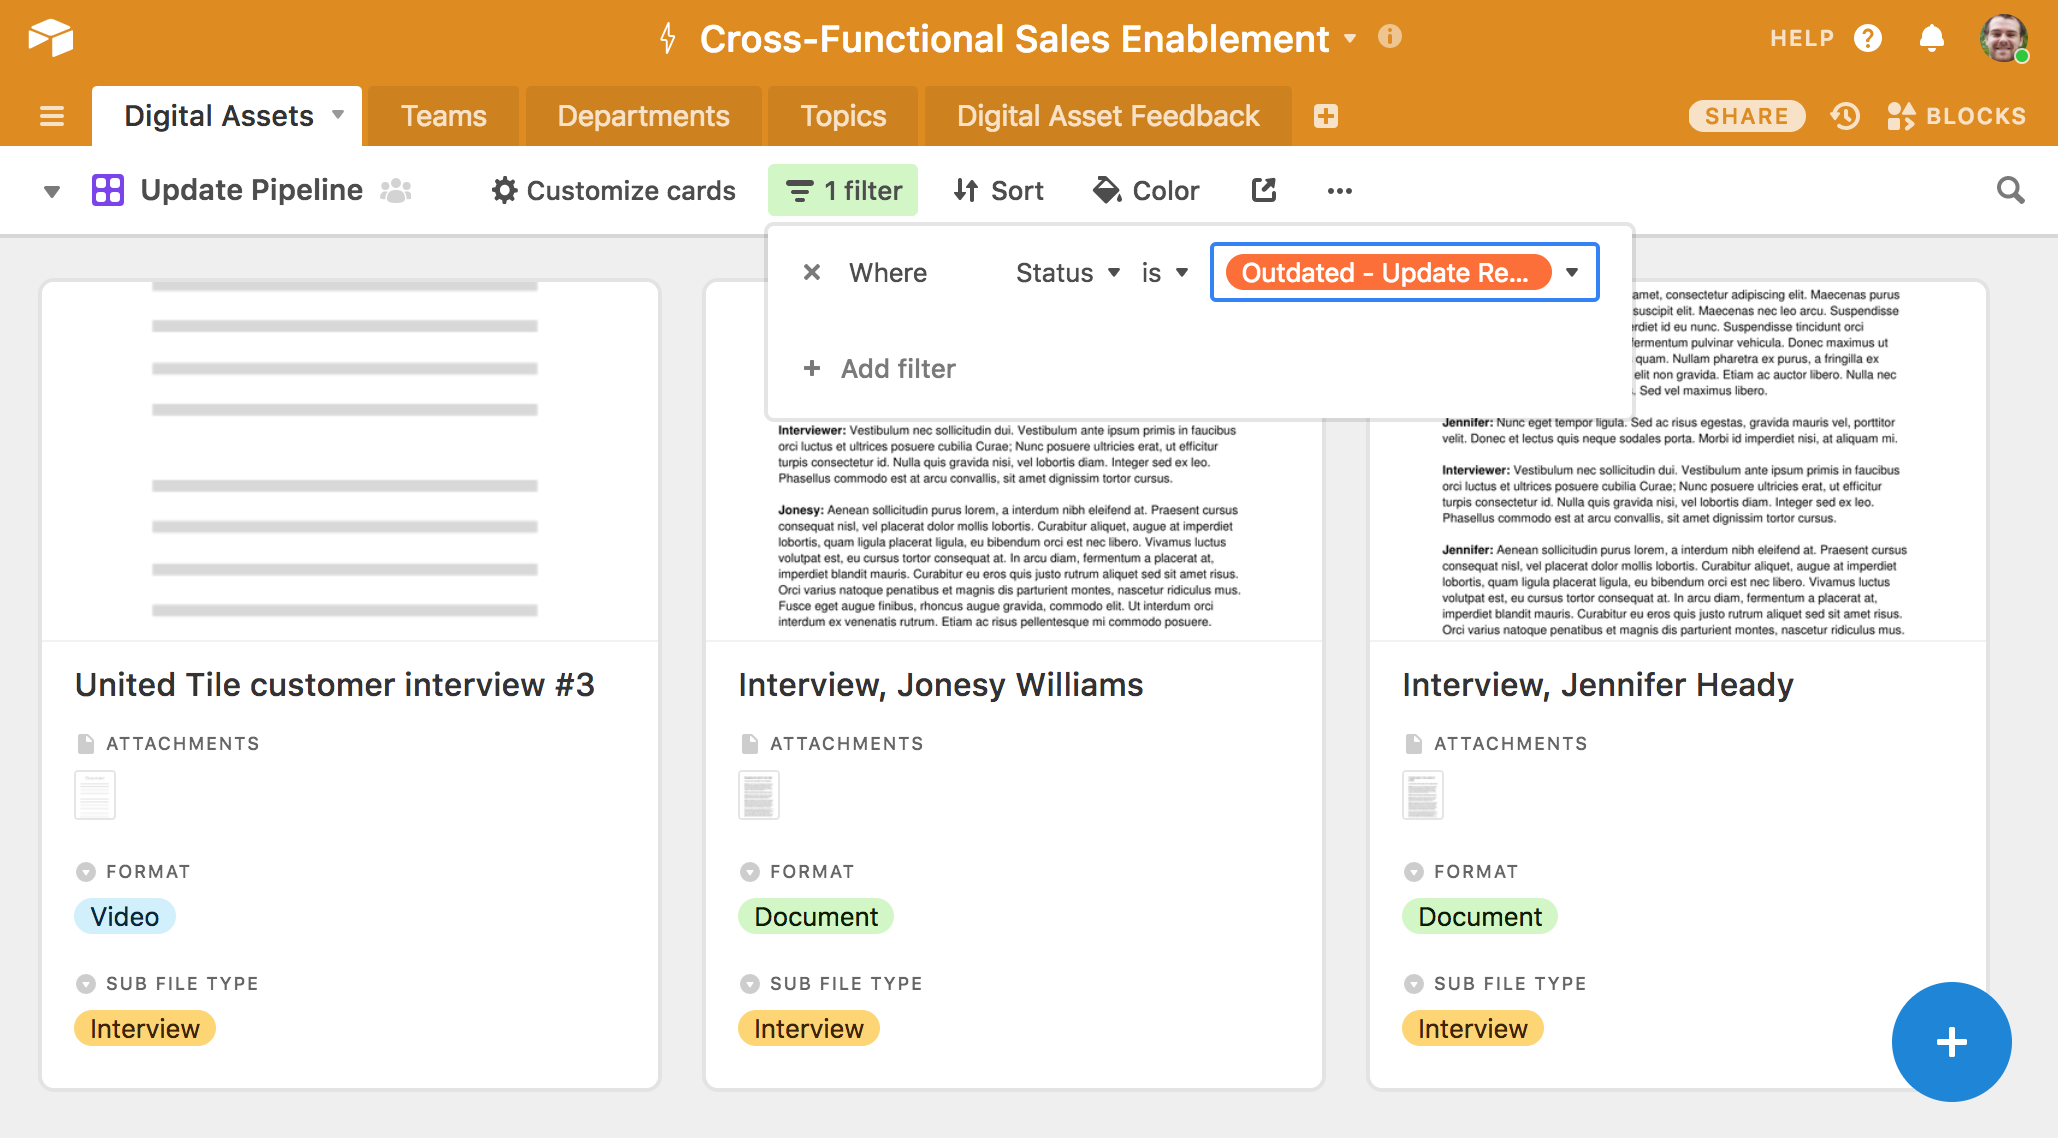The image size is (2058, 1138).
Task: Click the Video format tag
Action: [x=125, y=916]
